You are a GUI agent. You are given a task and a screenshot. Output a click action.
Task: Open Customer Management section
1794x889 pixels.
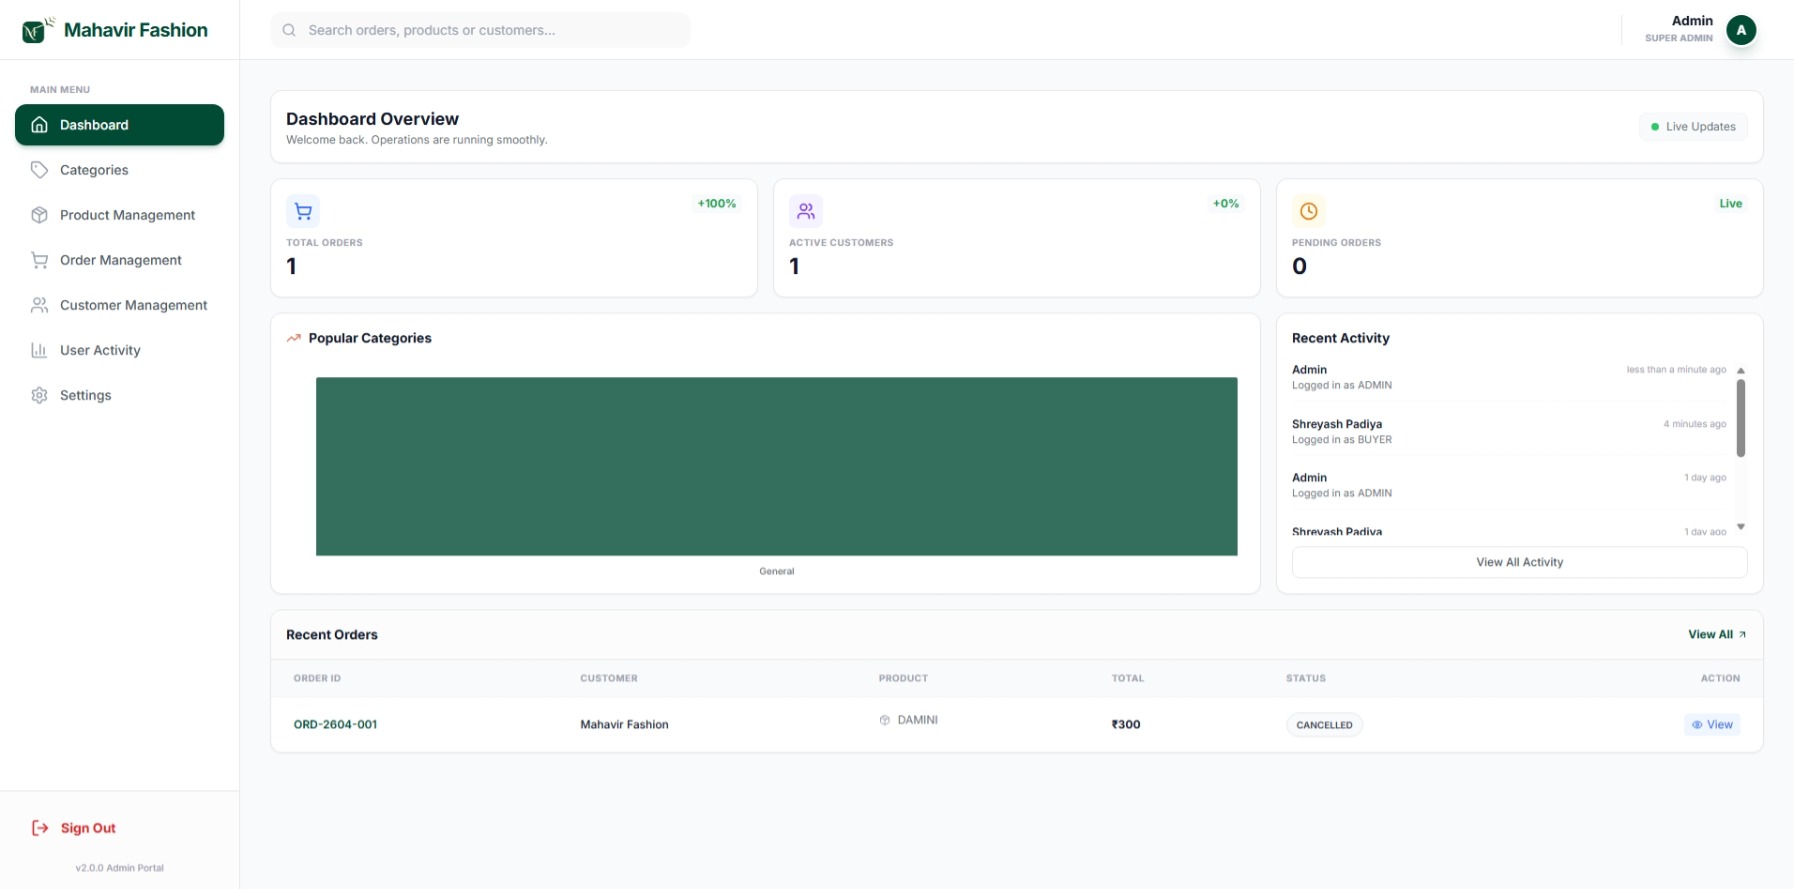coord(133,305)
